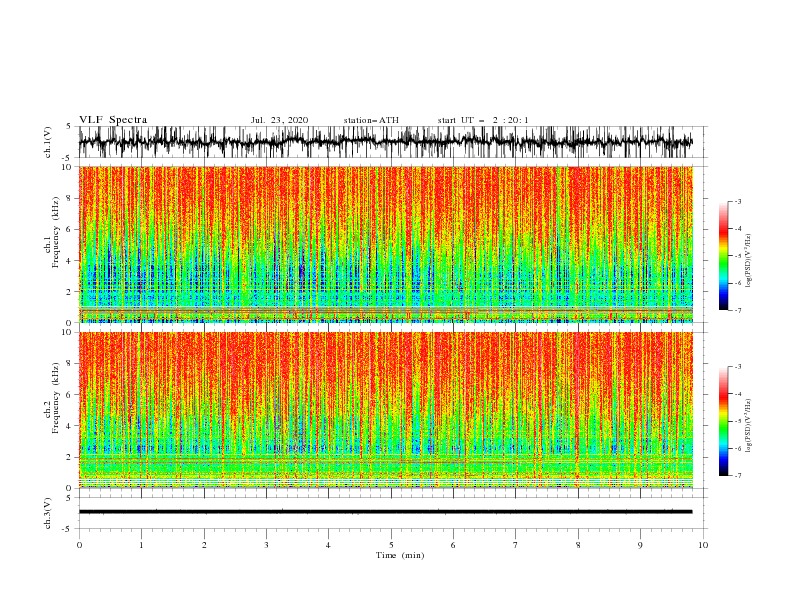Click the '-3' label on the ch.1 color bar
Screen dimensions: 792x612
click(x=737, y=201)
